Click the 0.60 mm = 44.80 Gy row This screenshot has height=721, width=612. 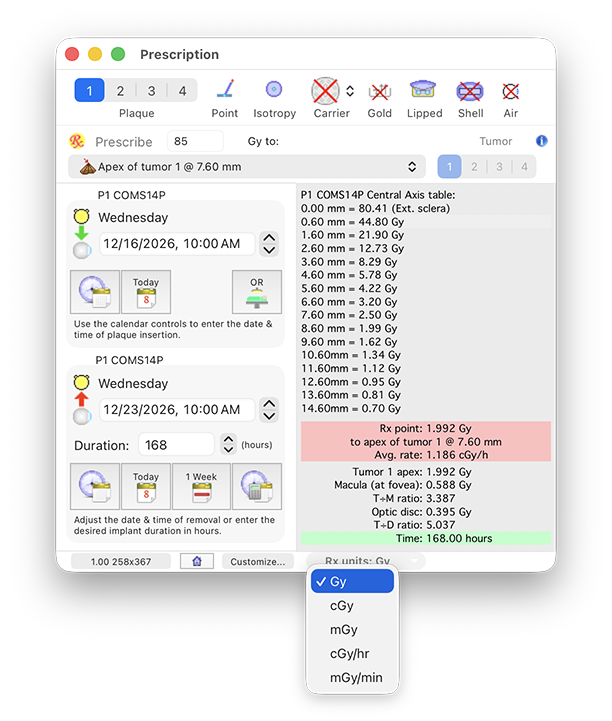pos(426,222)
